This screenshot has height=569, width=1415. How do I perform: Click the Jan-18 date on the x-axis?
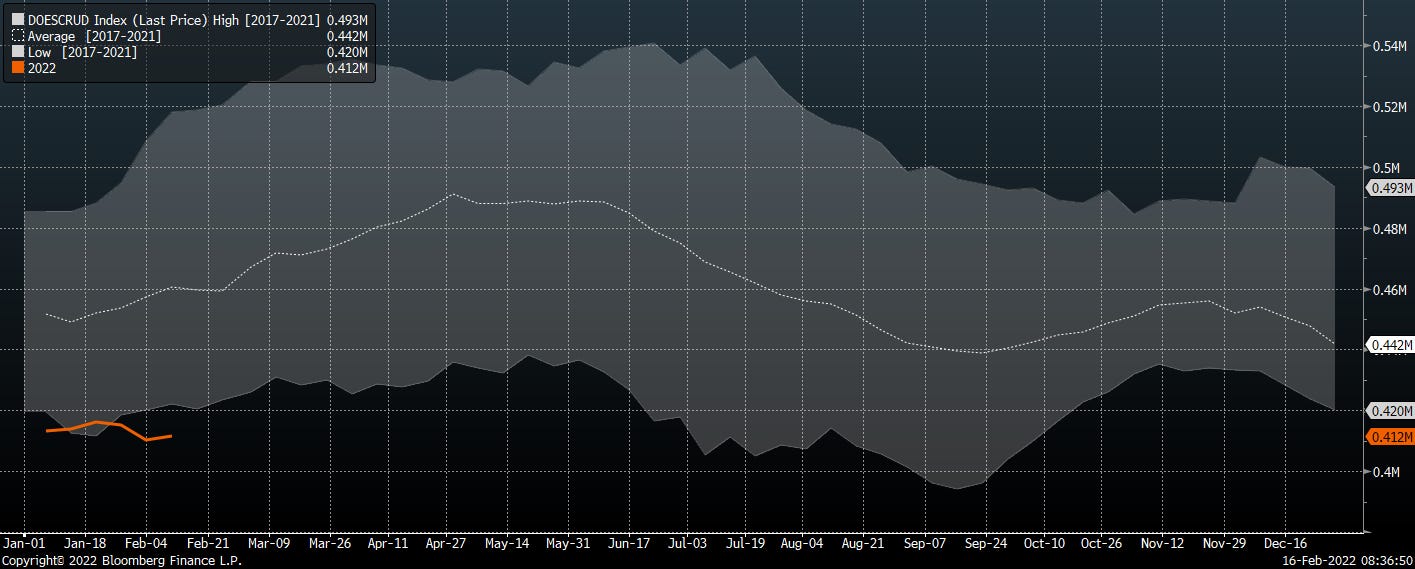pos(85,543)
